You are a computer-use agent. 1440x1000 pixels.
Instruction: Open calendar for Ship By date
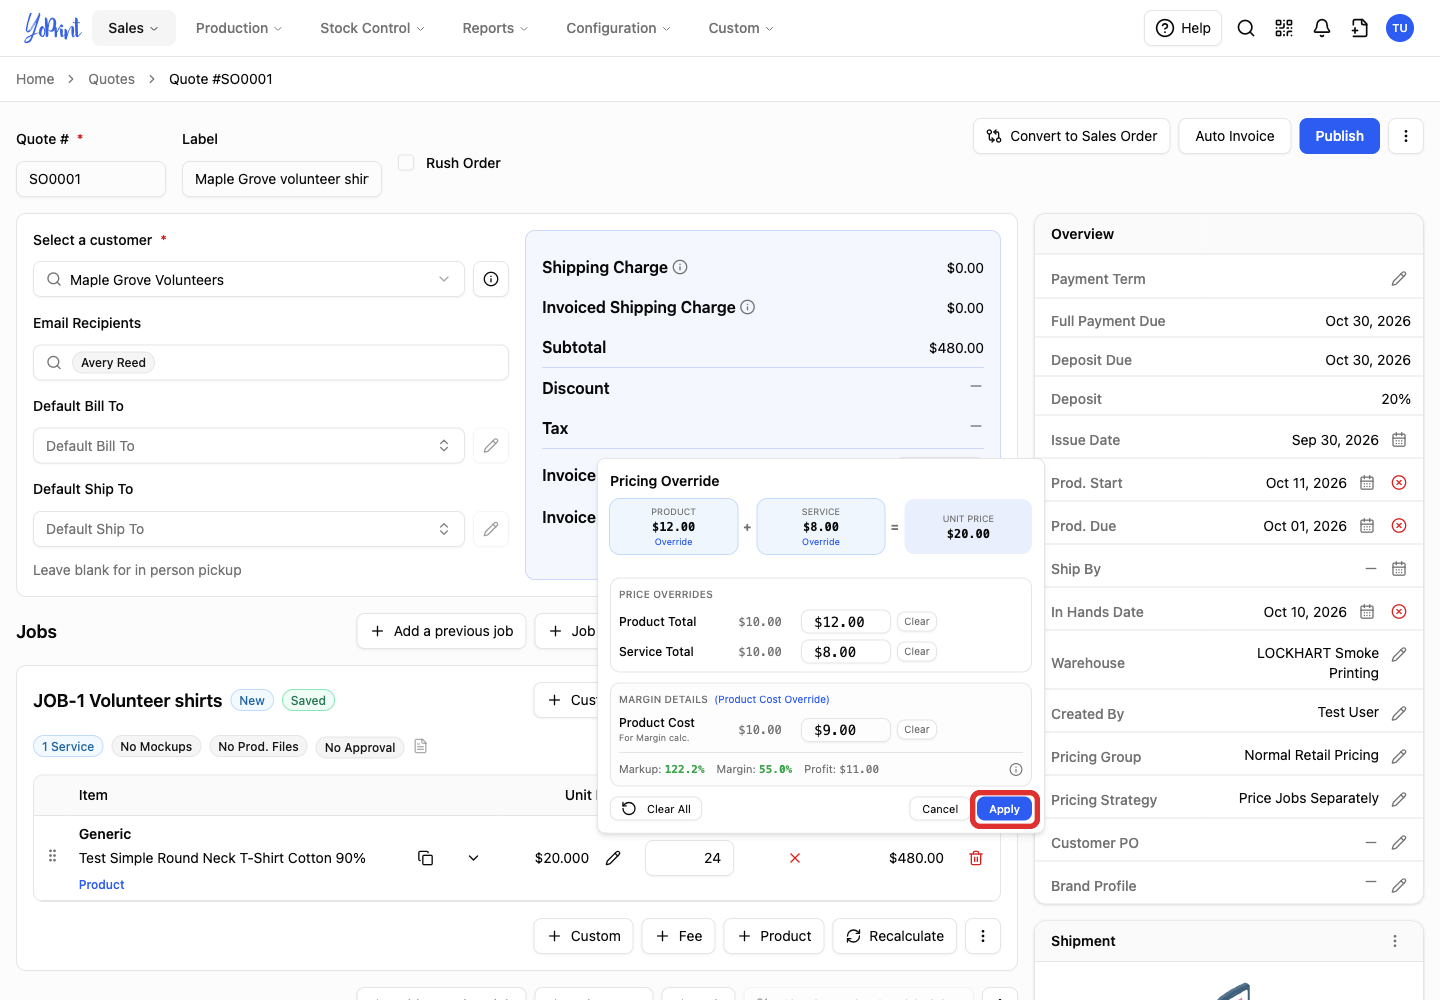click(x=1399, y=569)
